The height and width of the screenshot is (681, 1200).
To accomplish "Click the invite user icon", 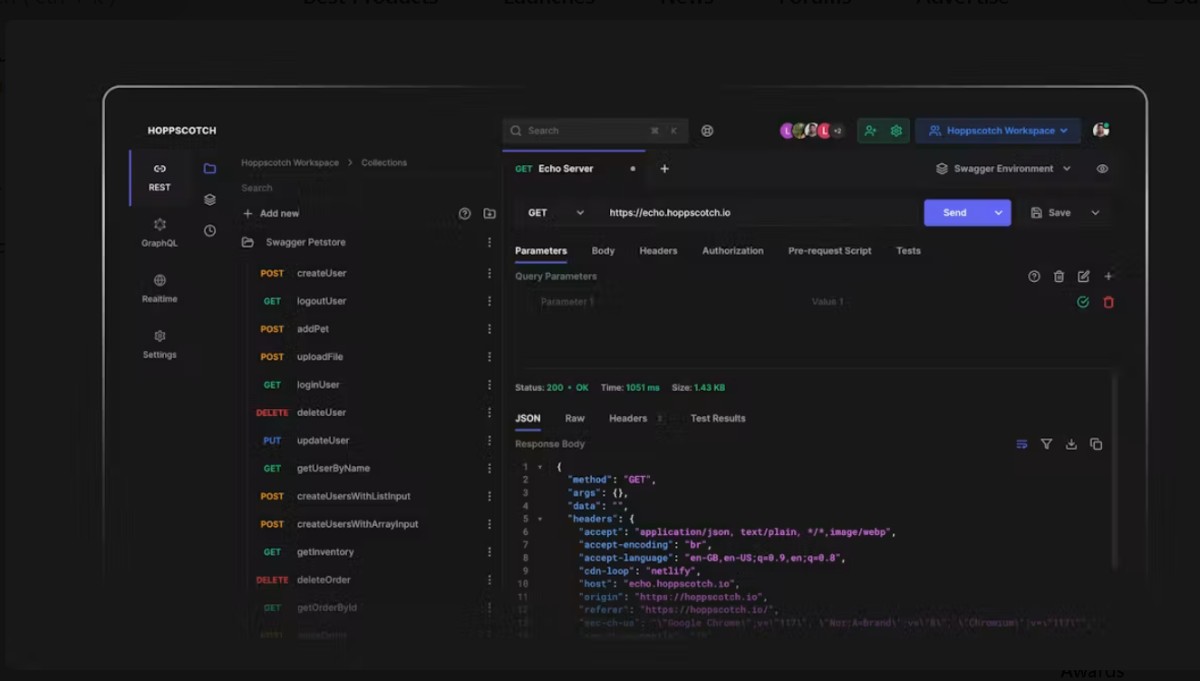I will [x=871, y=131].
